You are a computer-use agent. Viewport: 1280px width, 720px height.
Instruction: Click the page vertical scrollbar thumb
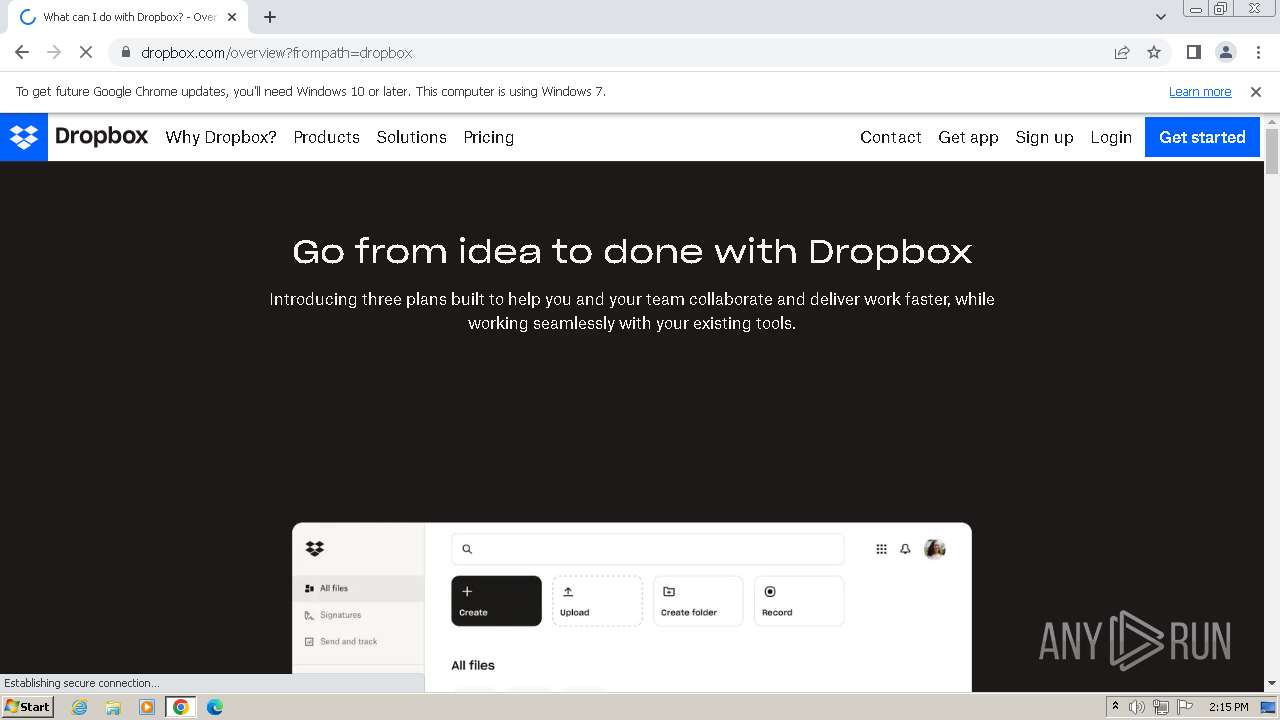(1272, 152)
